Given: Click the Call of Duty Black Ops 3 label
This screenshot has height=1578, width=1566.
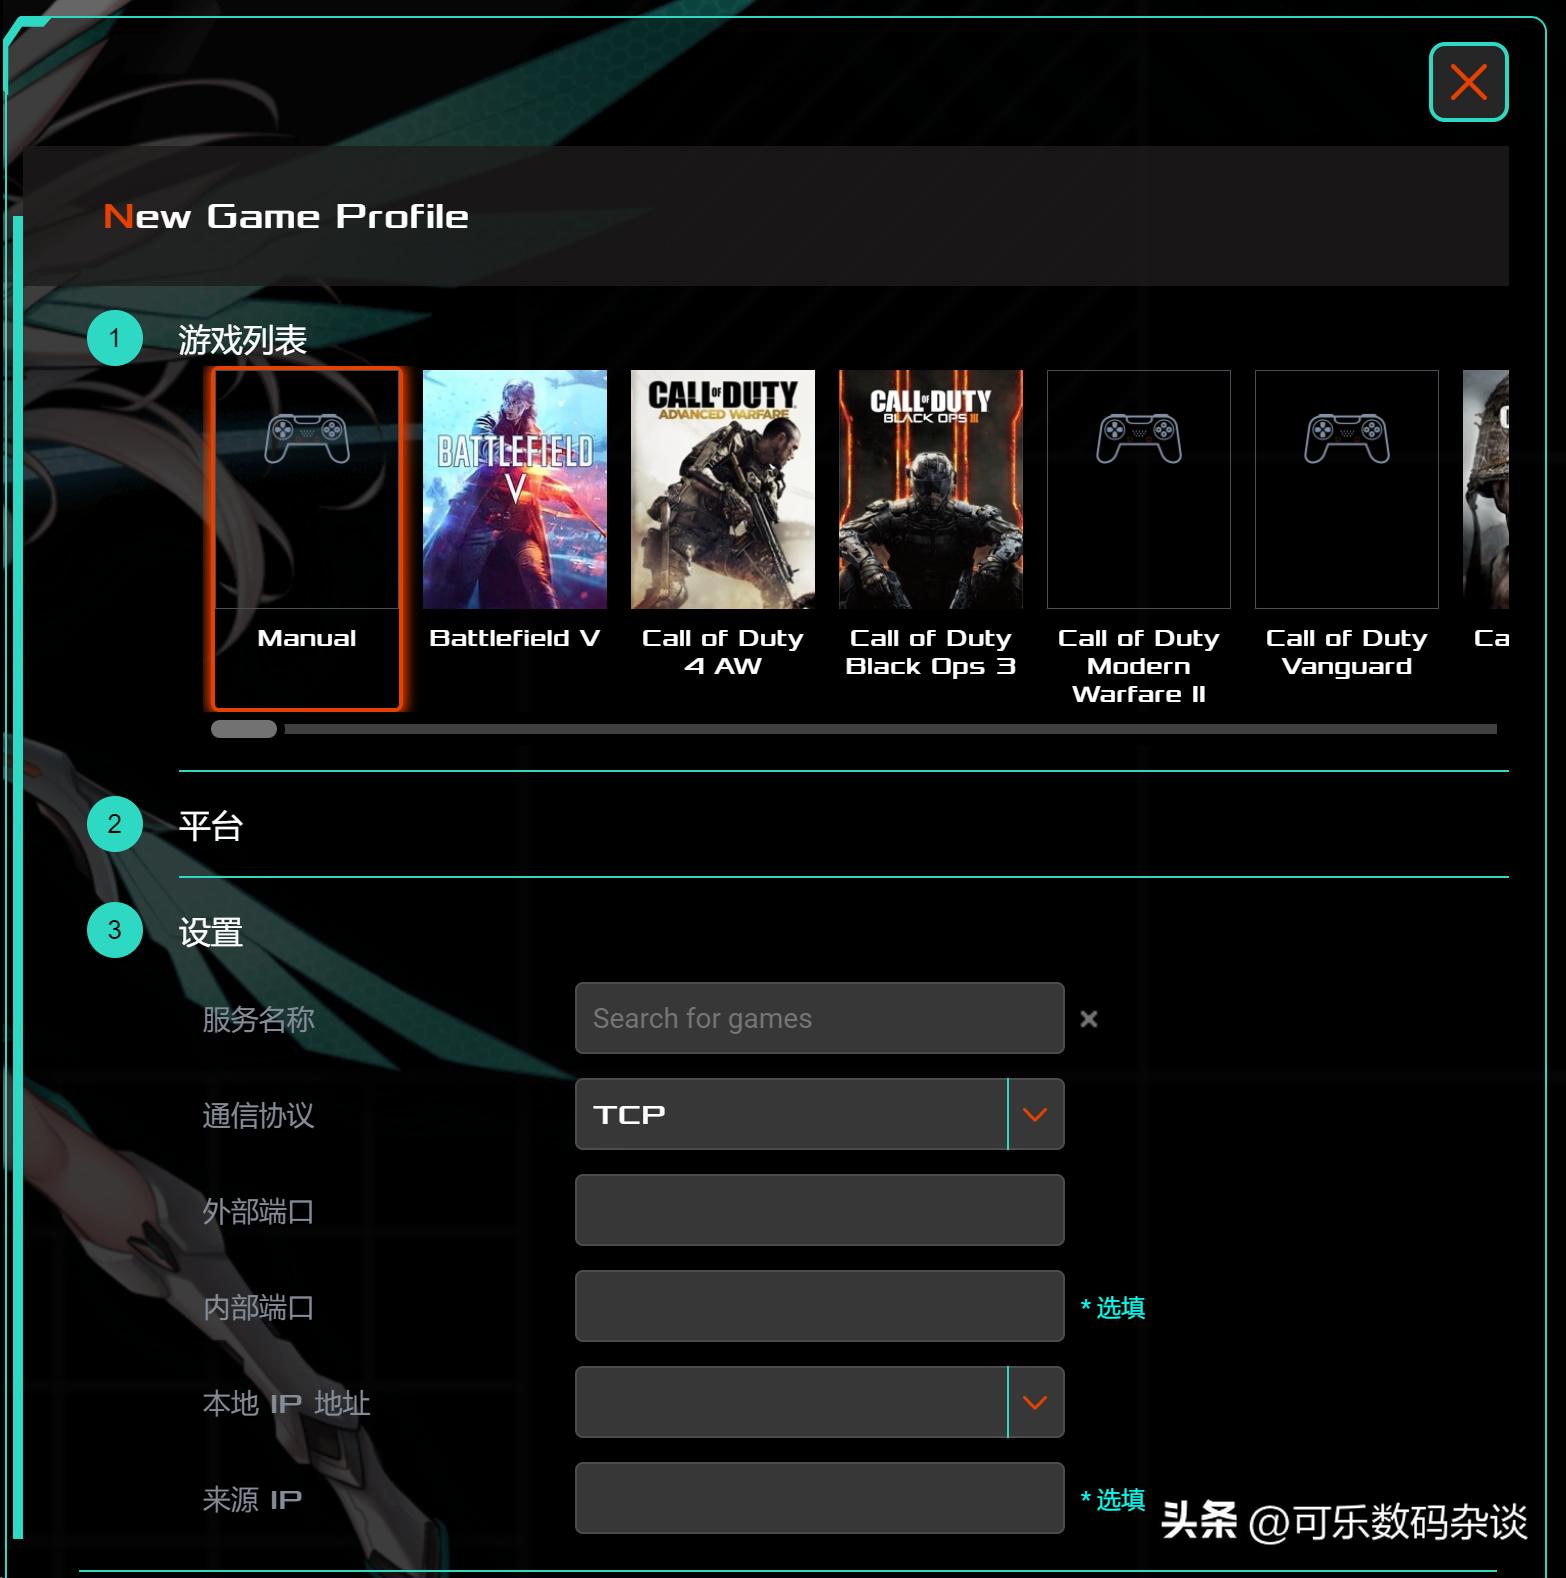Looking at the screenshot, I should 931,652.
